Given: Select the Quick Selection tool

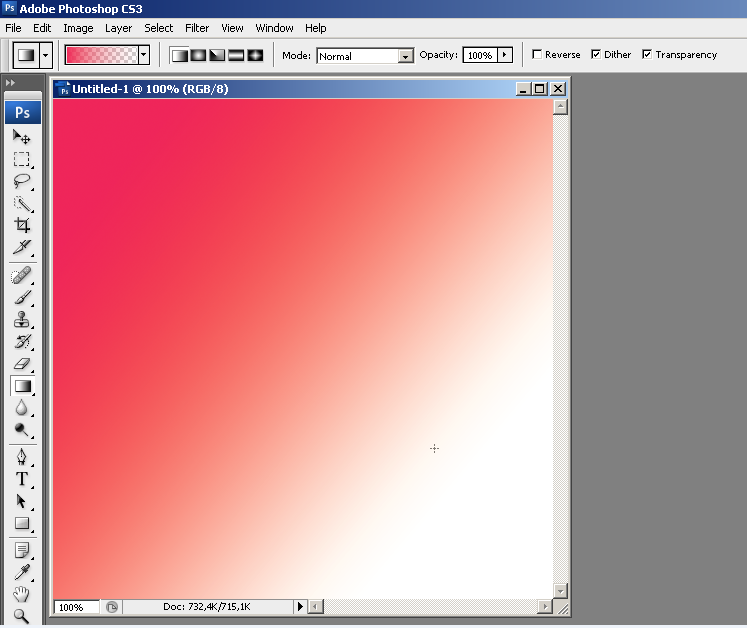Looking at the screenshot, I should [22, 204].
